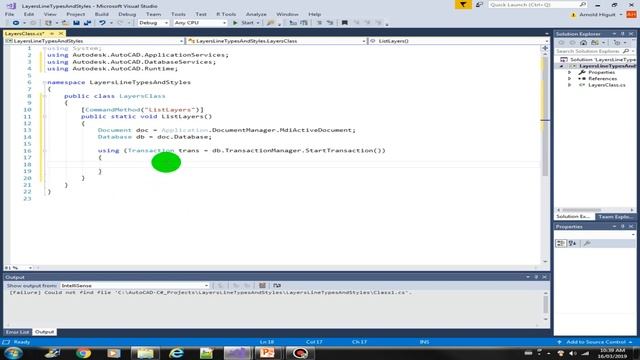Undo the last edit
This screenshot has width=640, height=360.
pyautogui.click(x=102, y=23)
